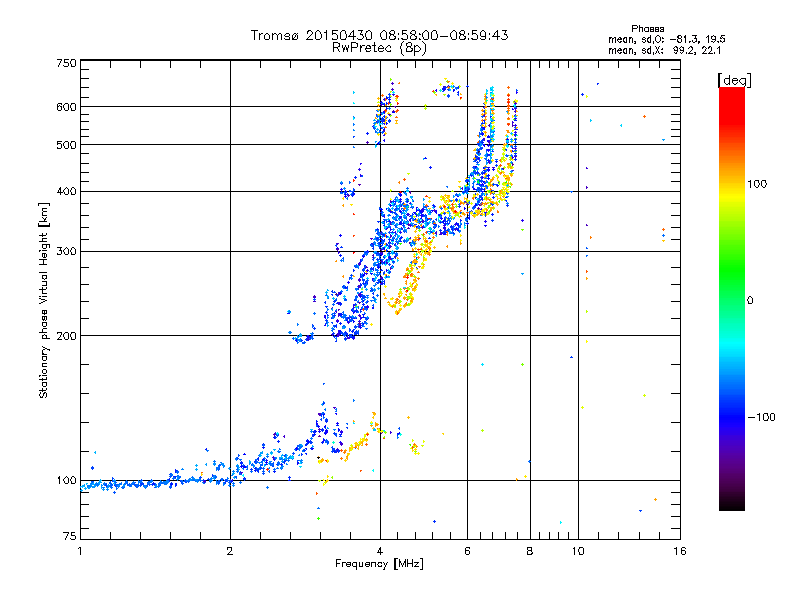The image size is (800, 600).
Task: Click the 4 MHz frequency tick label
Action: coord(380,551)
